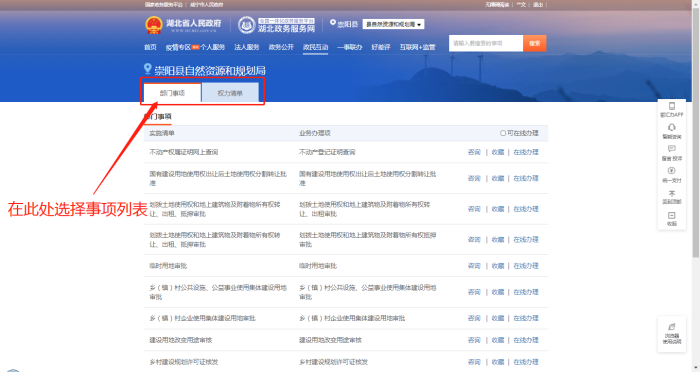700x372 pixels.
Task: Click the orange 搜索 button
Action: pyautogui.click(x=534, y=43)
